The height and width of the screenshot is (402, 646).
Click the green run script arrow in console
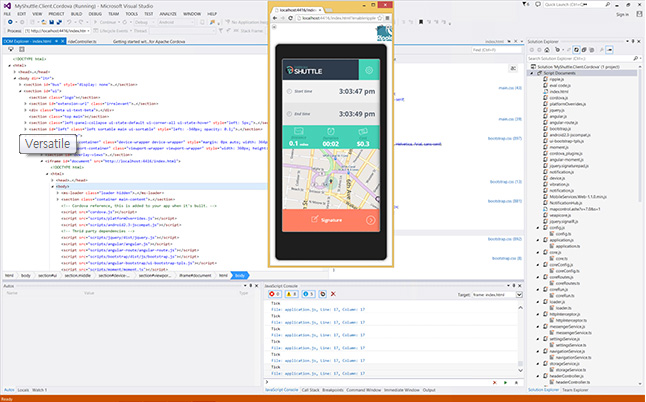coord(506,383)
